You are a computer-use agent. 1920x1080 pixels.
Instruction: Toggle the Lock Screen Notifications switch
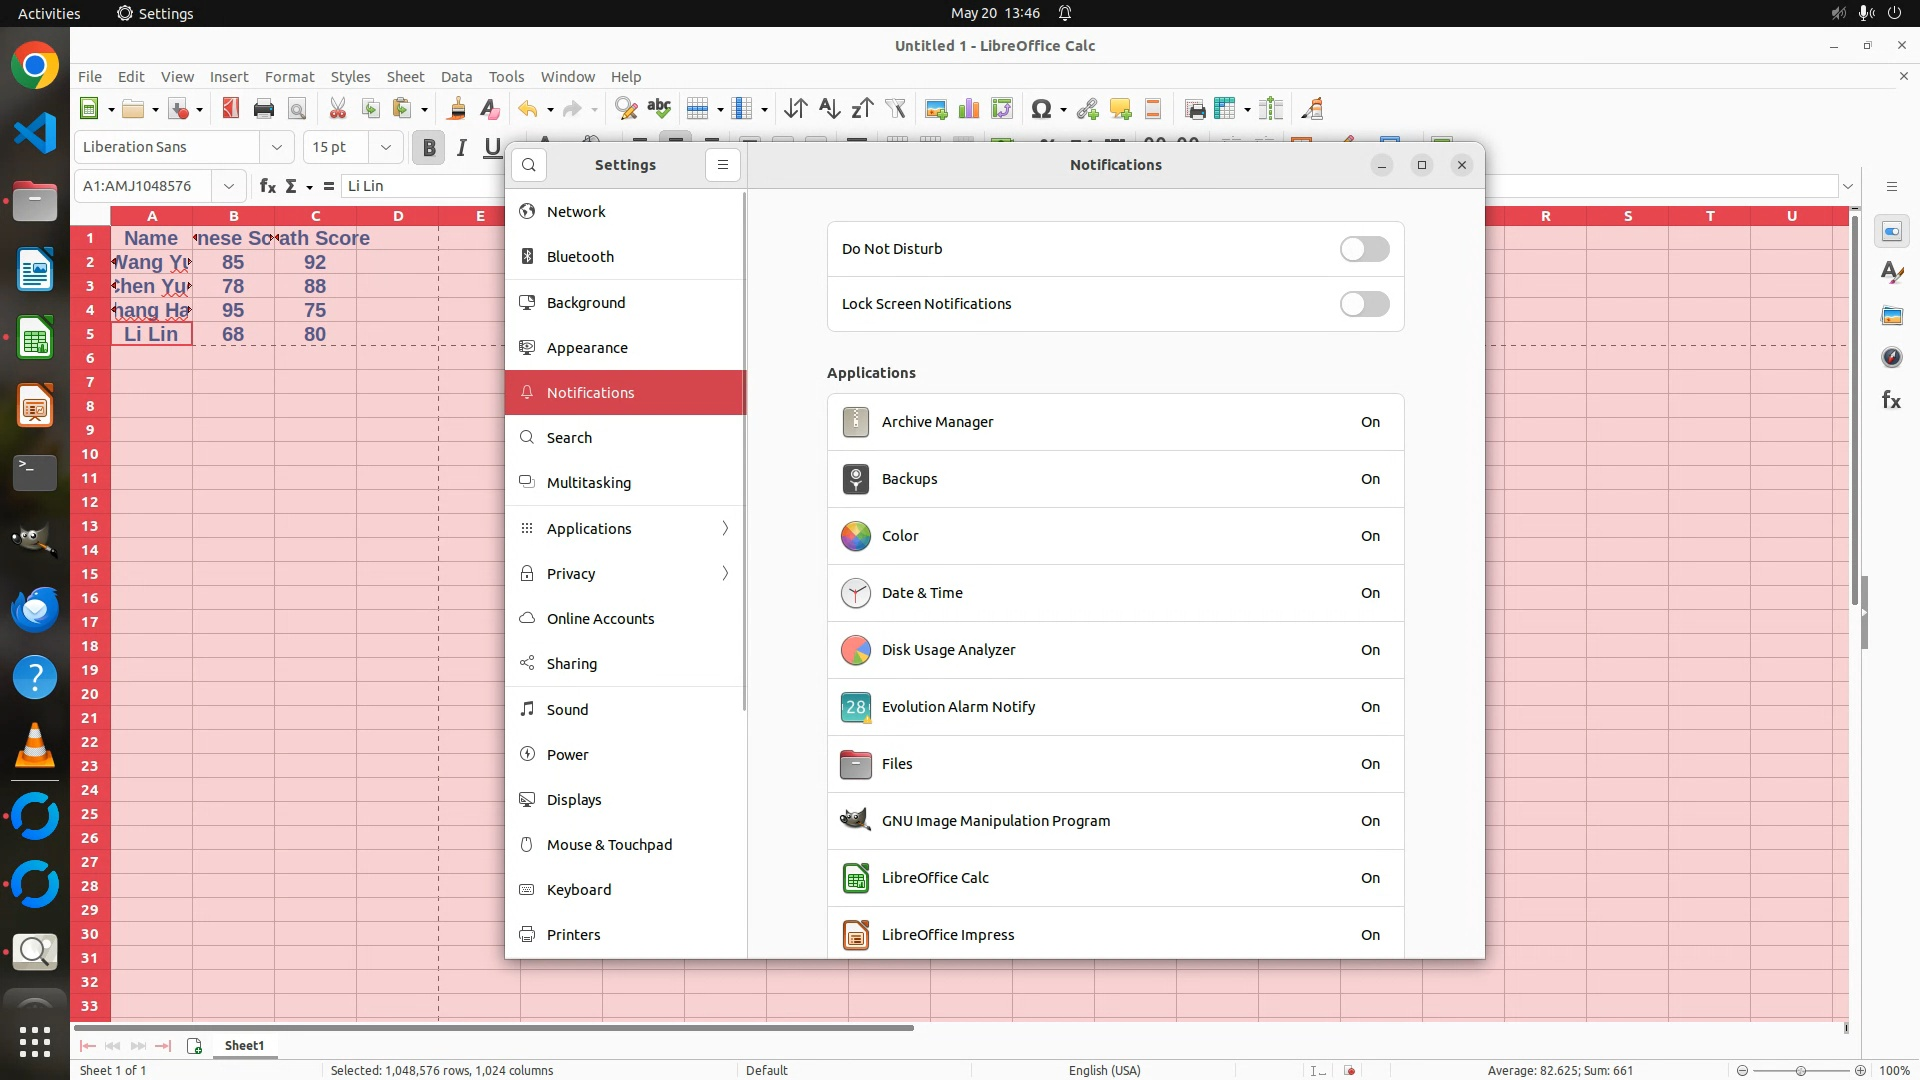pyautogui.click(x=1364, y=304)
